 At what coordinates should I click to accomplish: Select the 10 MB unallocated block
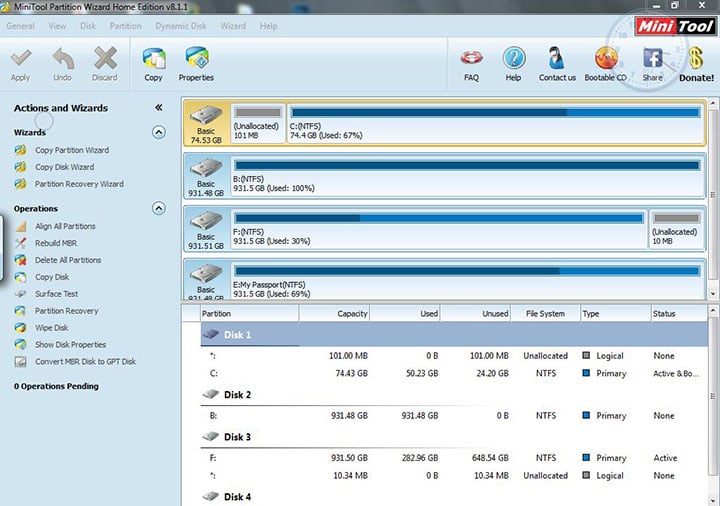pos(677,229)
